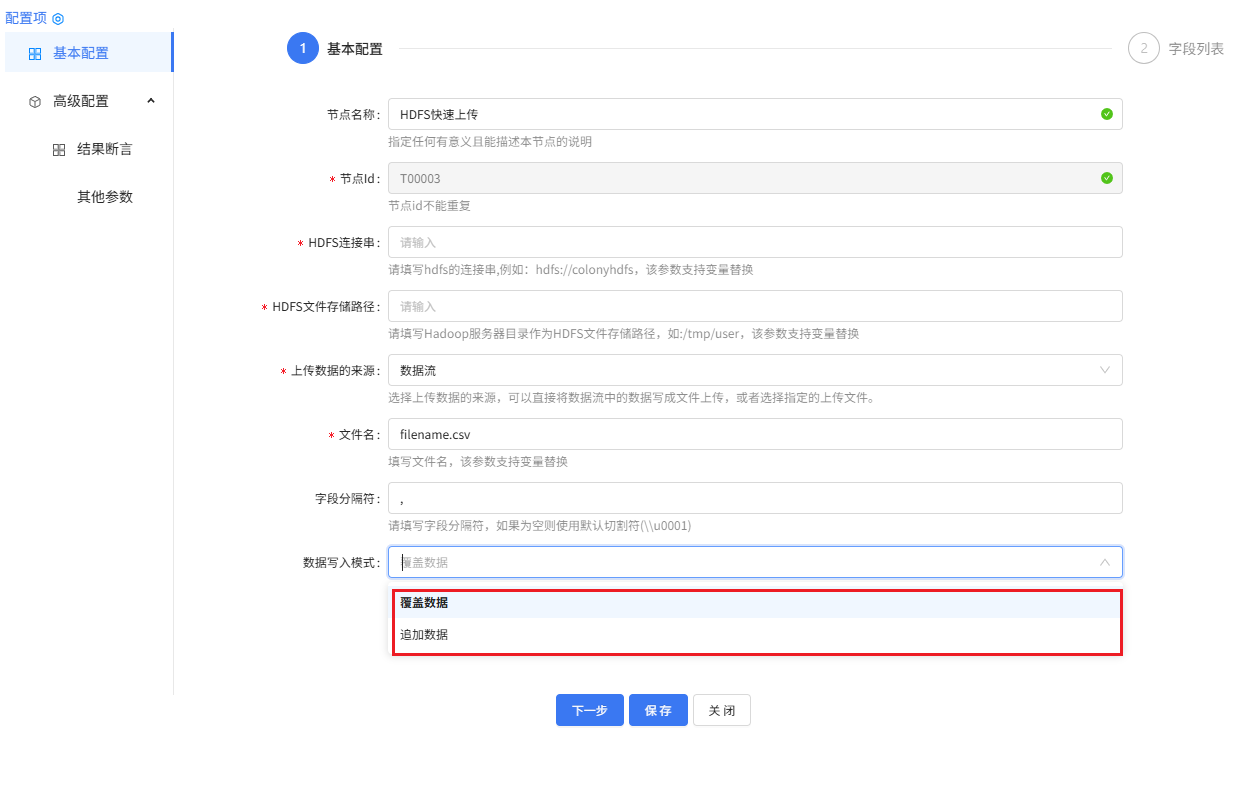Click the 关闭 button
This screenshot has height=799, width=1250.
coord(721,710)
